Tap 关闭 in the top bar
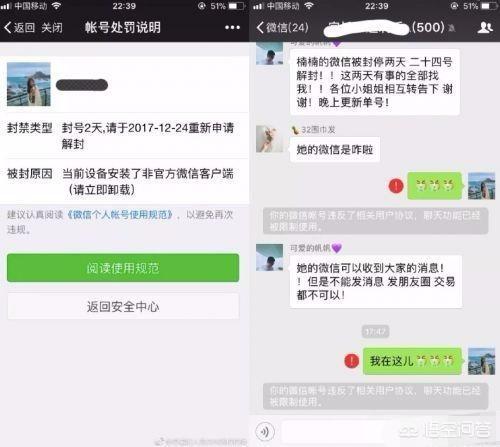Image resolution: width=500 pixels, height=447 pixels. (52, 27)
